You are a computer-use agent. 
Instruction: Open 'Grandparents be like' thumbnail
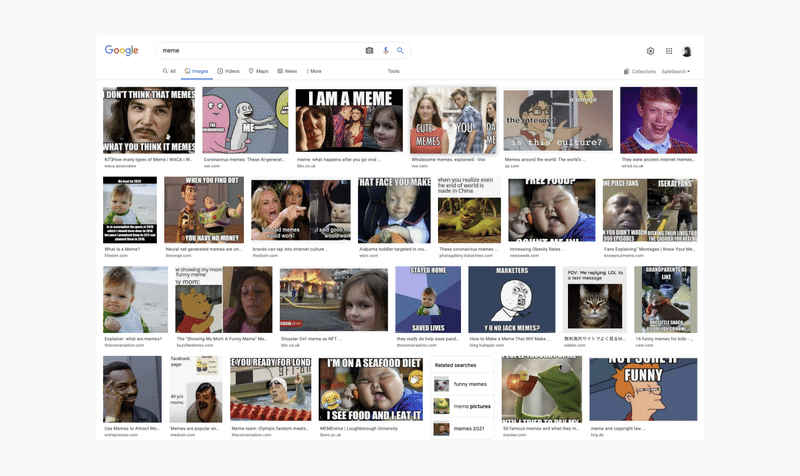(x=666, y=299)
